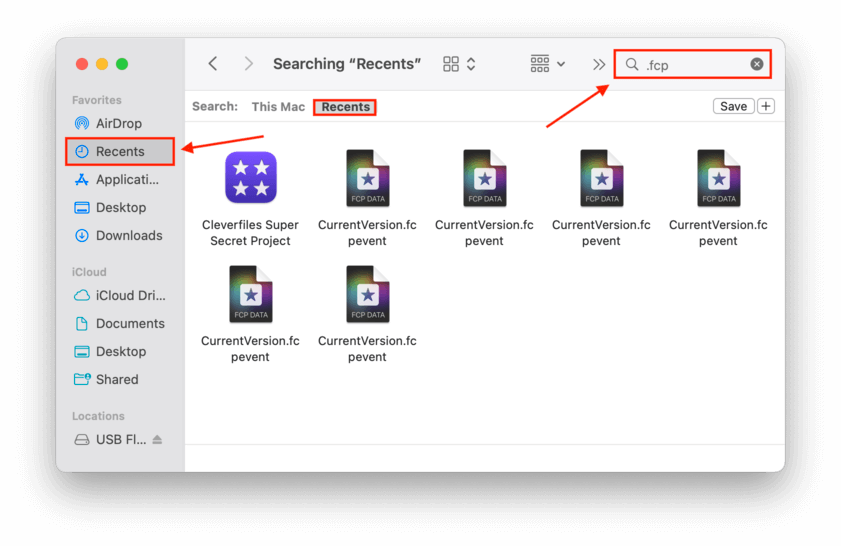Open Desktop under iCloud
Image resolution: width=841 pixels, height=546 pixels.
coord(120,351)
